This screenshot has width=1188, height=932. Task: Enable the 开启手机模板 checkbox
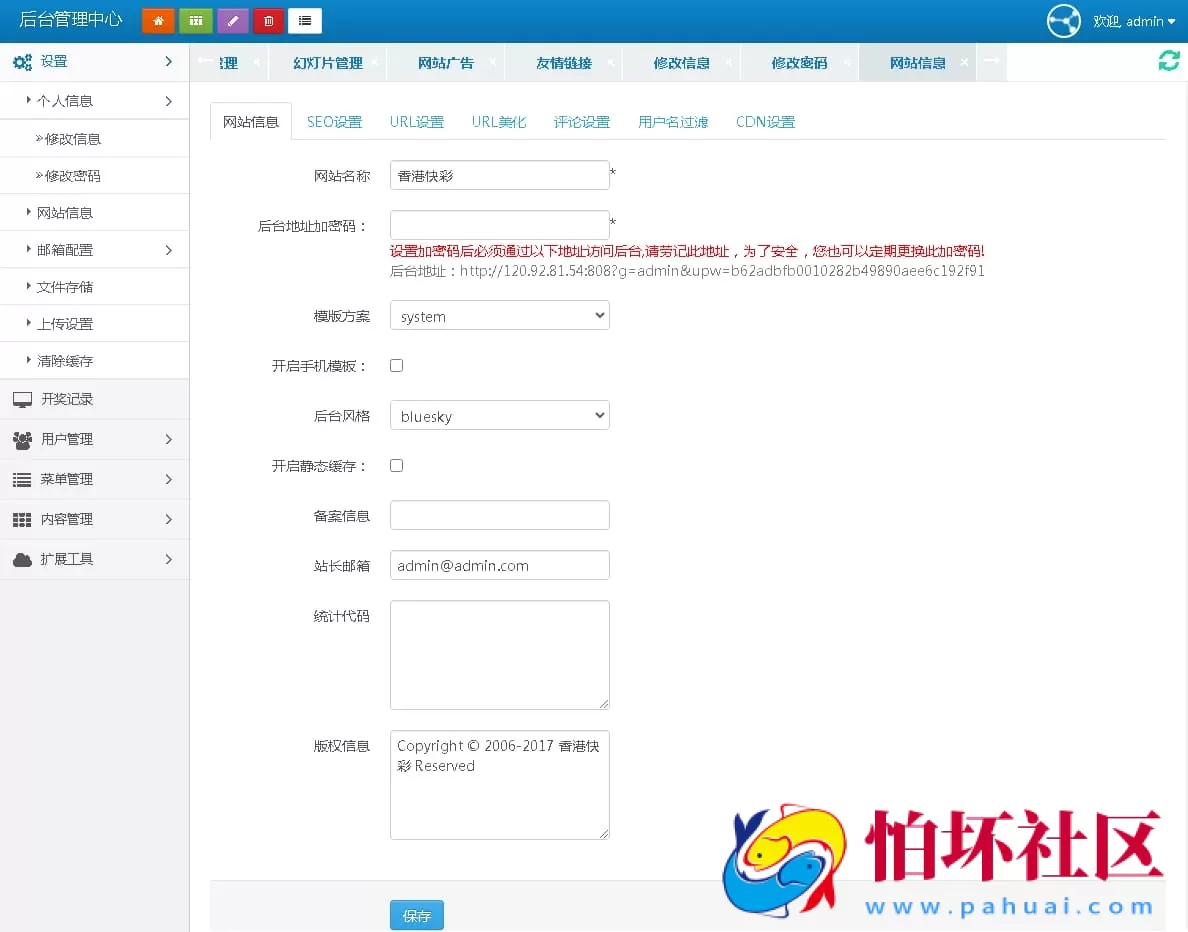click(x=396, y=365)
